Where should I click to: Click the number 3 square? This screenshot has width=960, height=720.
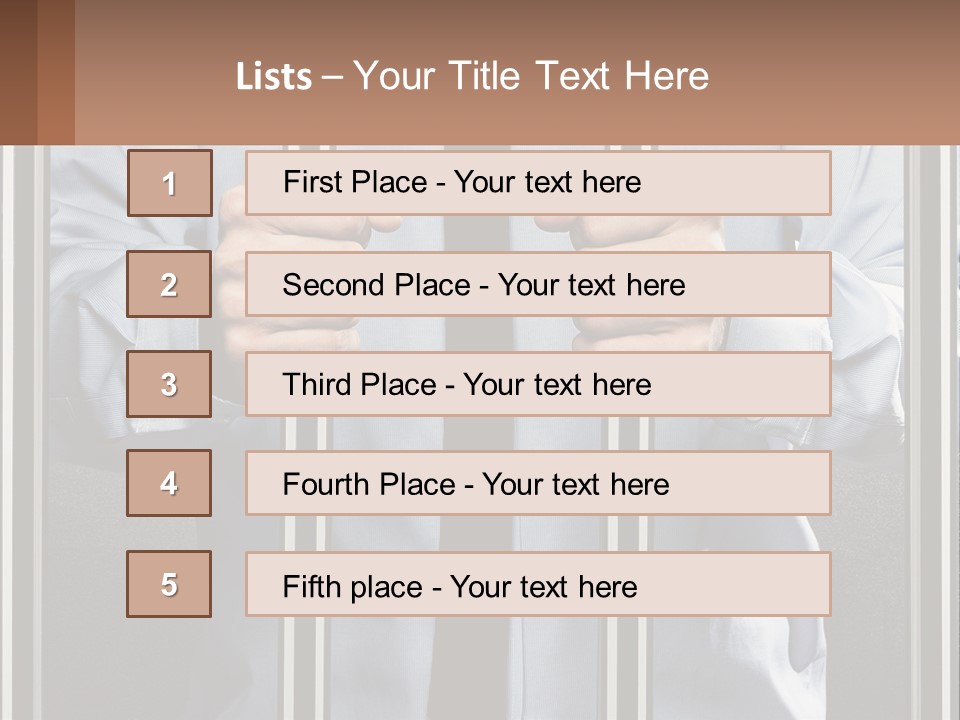(169, 384)
